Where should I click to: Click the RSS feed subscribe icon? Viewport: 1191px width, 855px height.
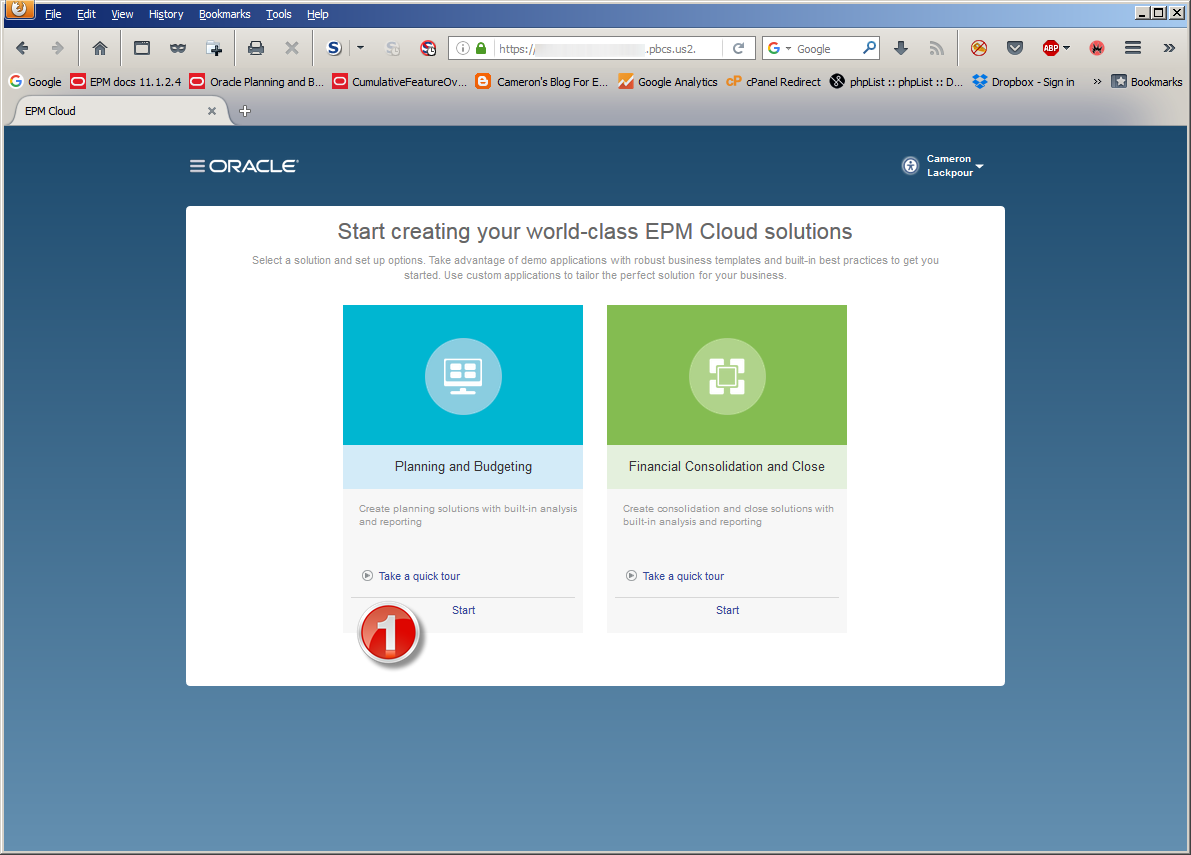[937, 48]
